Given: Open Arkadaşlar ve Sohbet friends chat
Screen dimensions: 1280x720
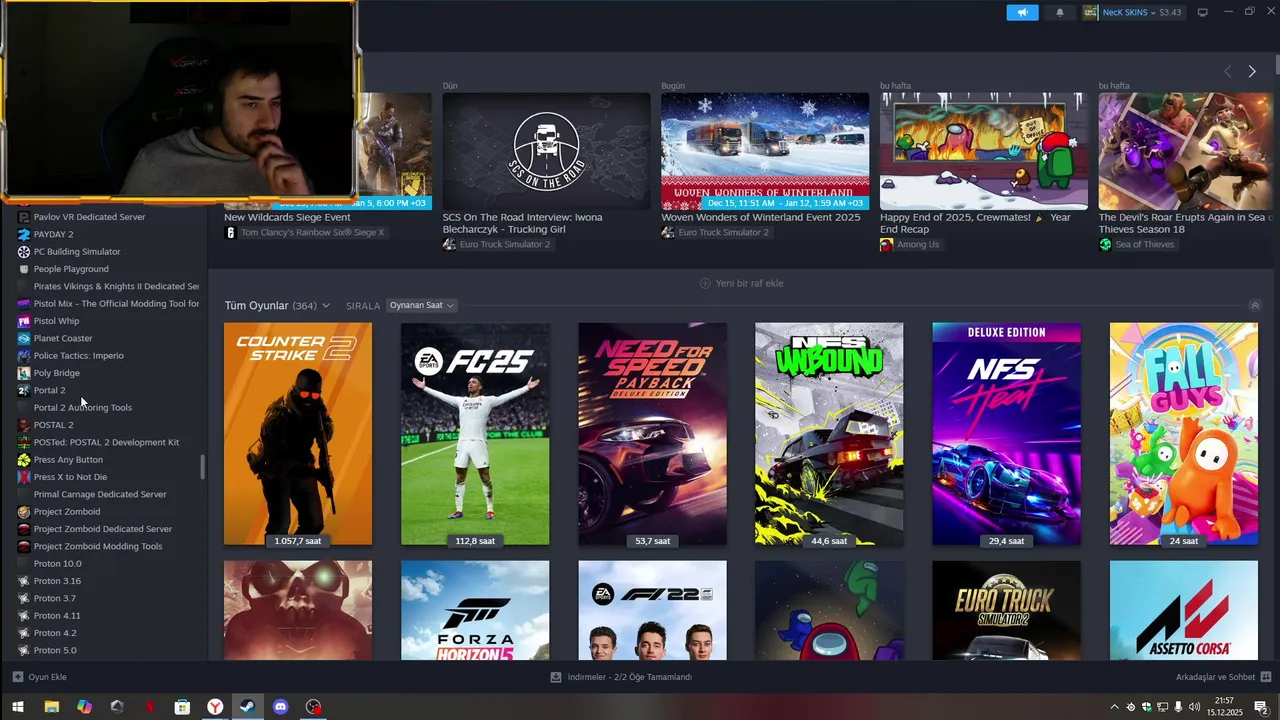Looking at the screenshot, I should (x=1223, y=677).
